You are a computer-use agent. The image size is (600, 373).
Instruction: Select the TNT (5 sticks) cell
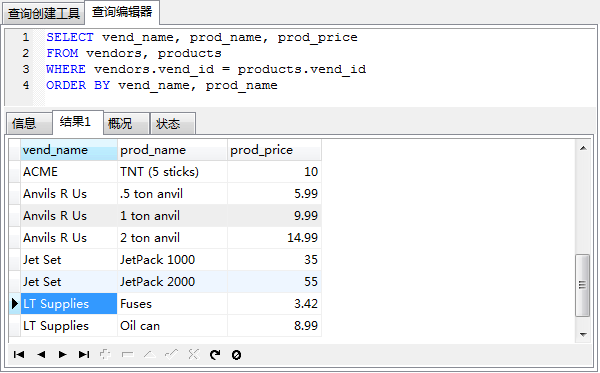[172, 172]
